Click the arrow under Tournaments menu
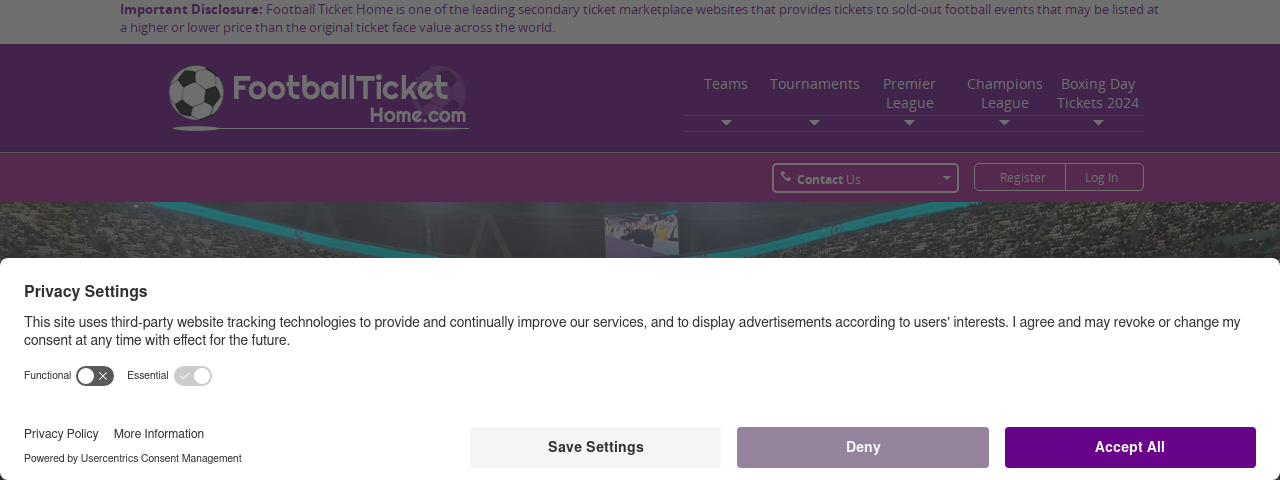This screenshot has height=480, width=1280. (x=814, y=123)
